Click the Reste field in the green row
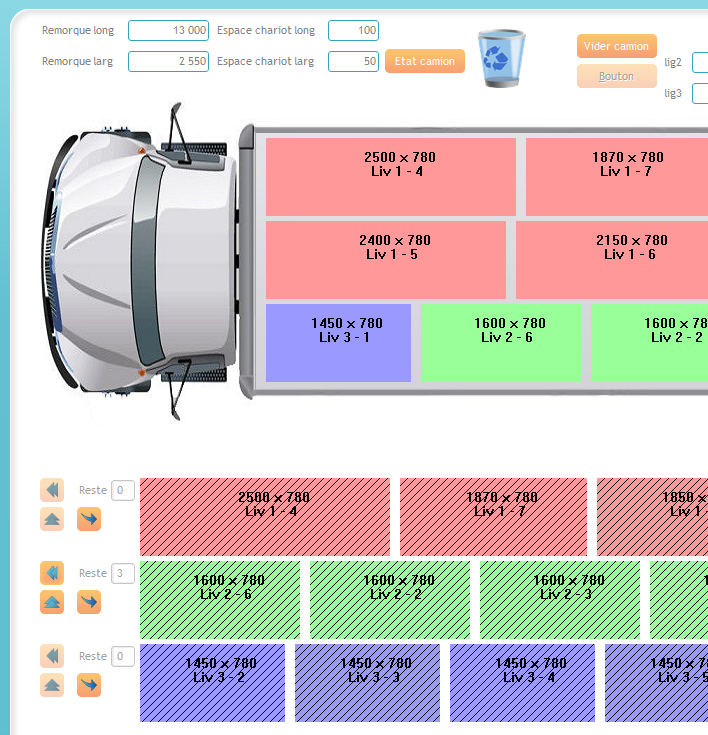This screenshot has width=708, height=735. pos(122,573)
